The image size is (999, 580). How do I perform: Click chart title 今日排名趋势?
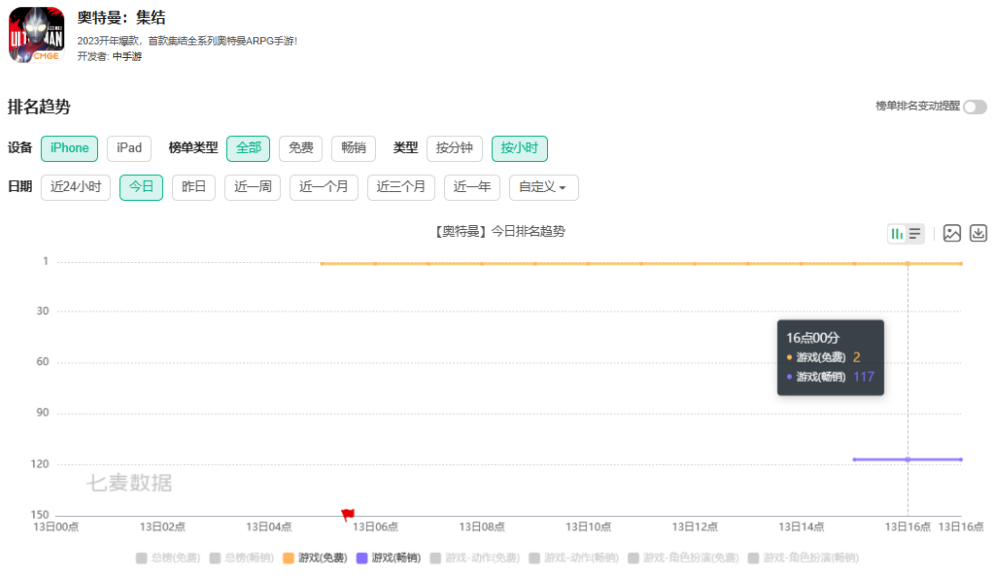tap(501, 231)
